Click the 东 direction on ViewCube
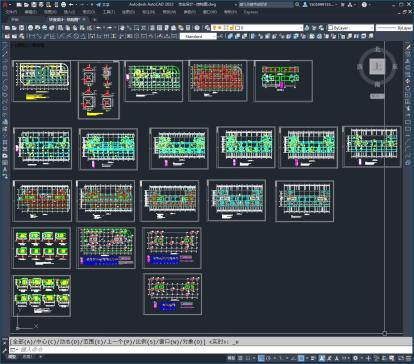The height and width of the screenshot is (364, 414). (395, 67)
